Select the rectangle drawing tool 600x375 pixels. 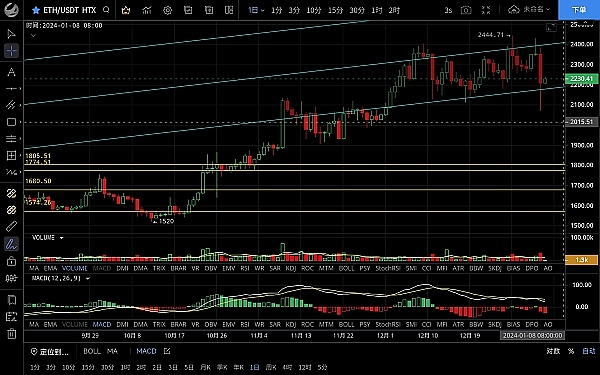click(x=11, y=122)
